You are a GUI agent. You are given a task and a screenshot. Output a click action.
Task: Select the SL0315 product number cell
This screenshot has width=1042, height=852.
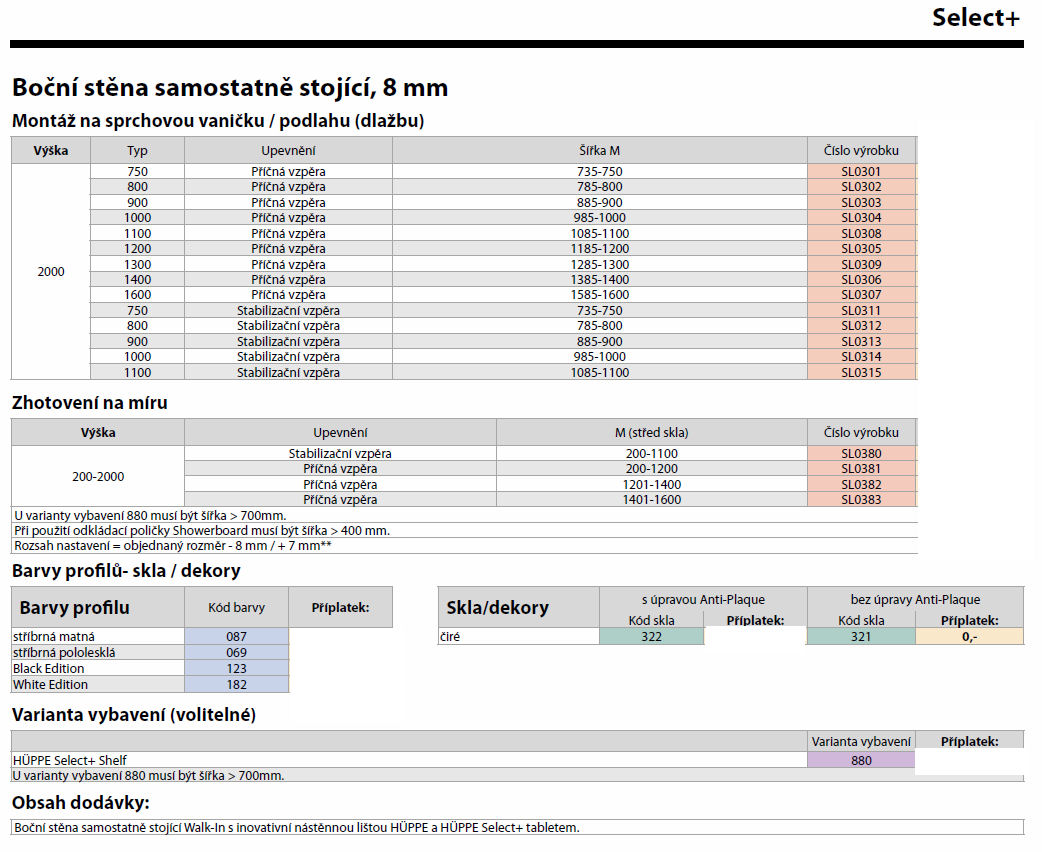(861, 373)
